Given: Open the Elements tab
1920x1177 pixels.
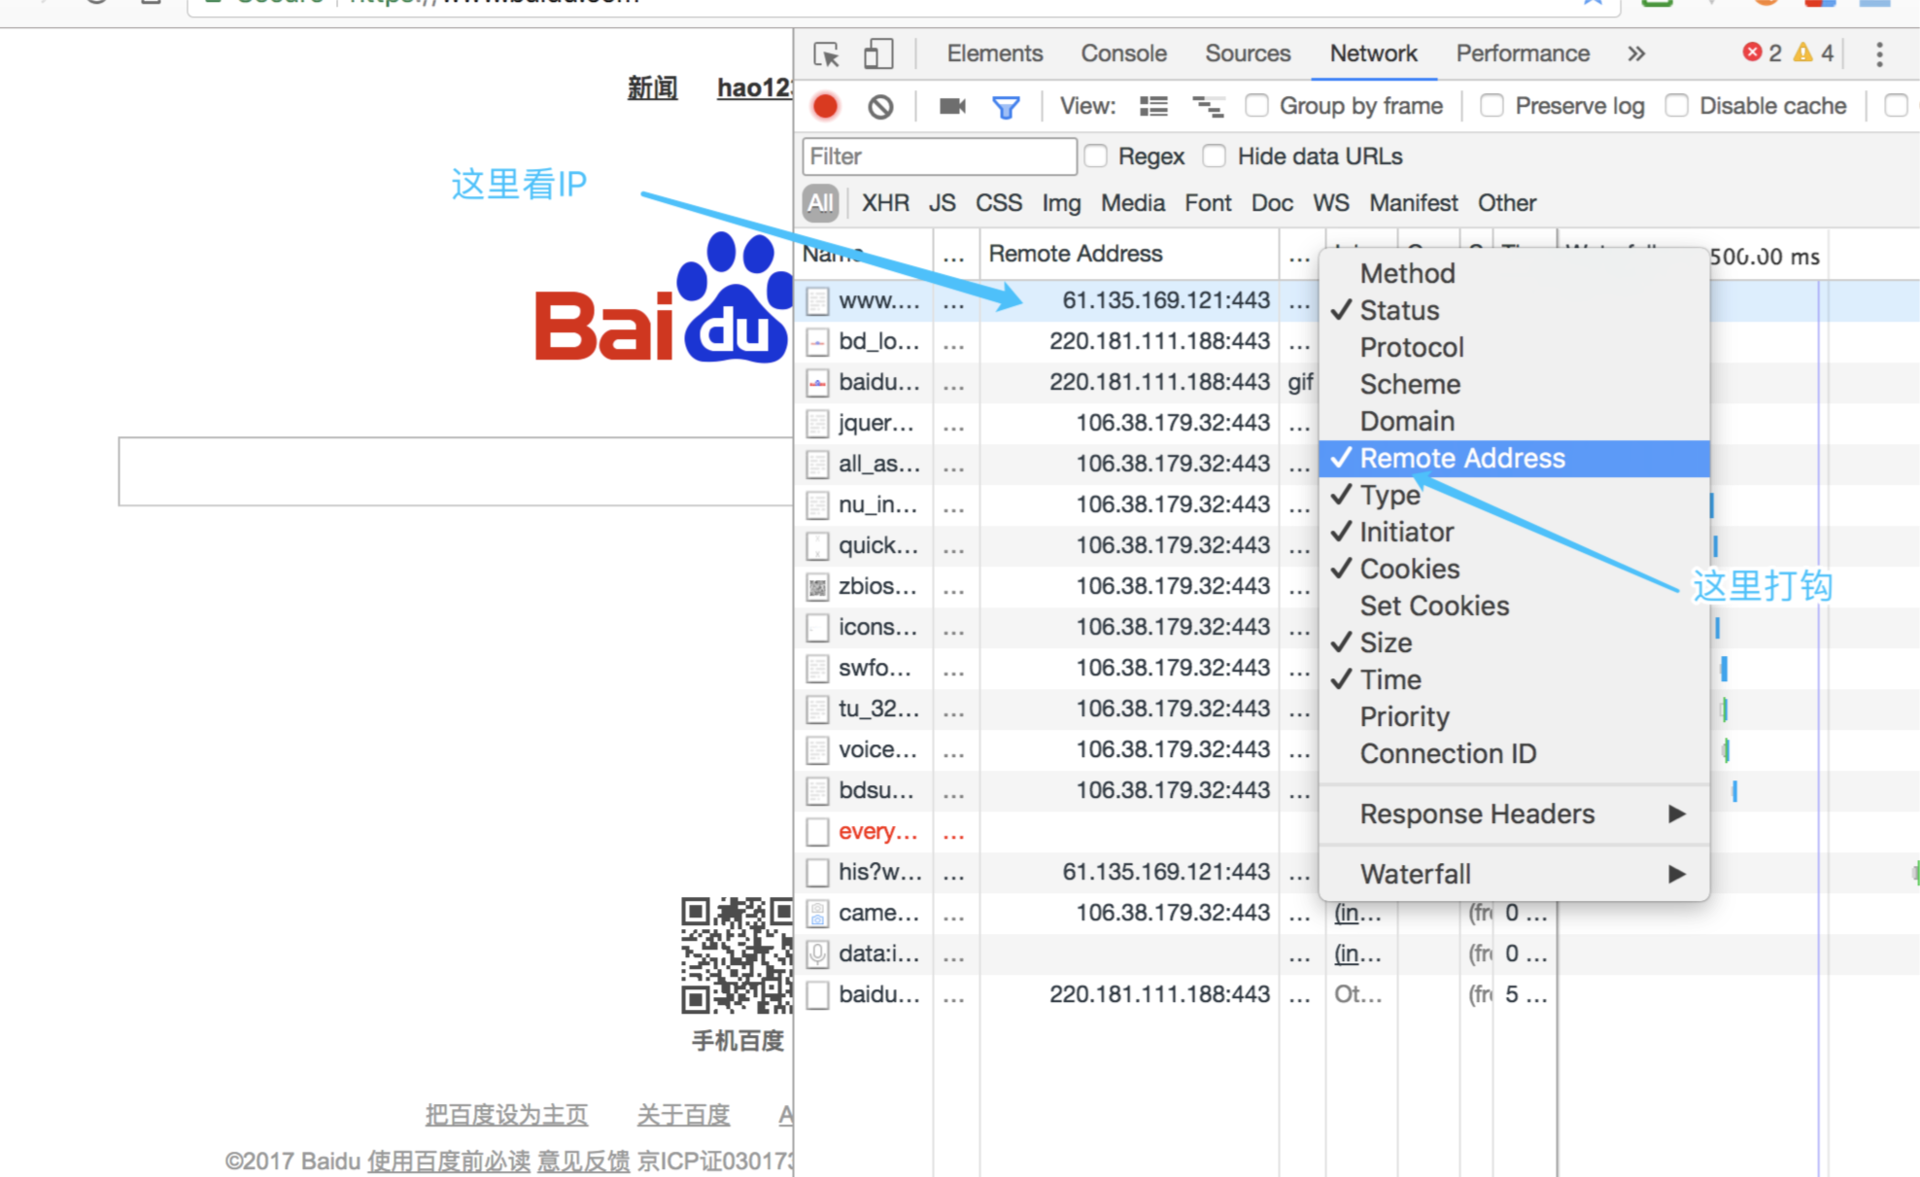Looking at the screenshot, I should [994, 54].
